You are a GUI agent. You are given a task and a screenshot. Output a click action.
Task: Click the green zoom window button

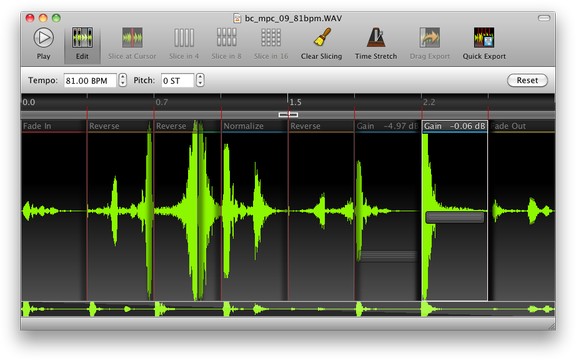[56, 18]
